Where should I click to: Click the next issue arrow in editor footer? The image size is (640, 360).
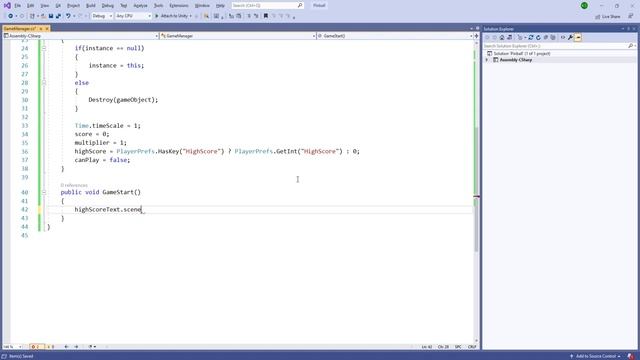pyautogui.click(x=76, y=347)
